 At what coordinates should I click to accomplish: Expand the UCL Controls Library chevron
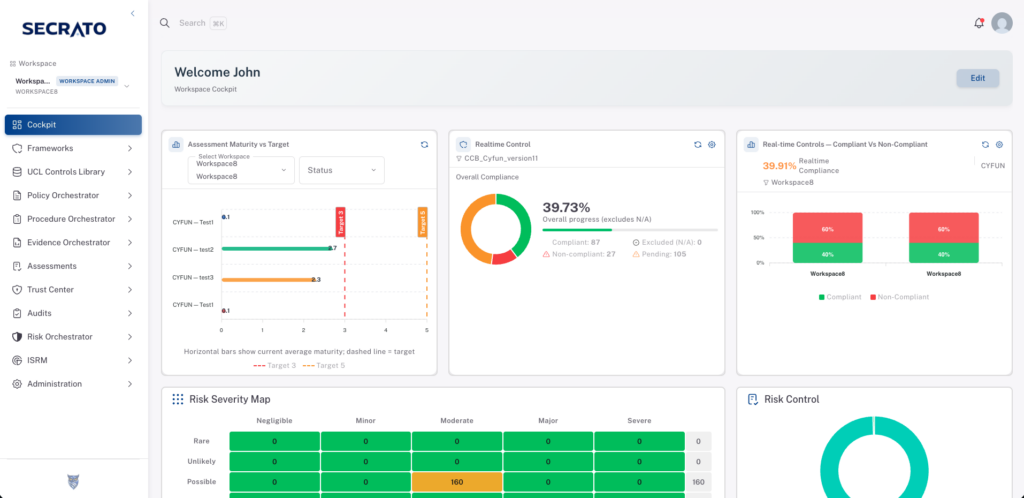coord(130,172)
